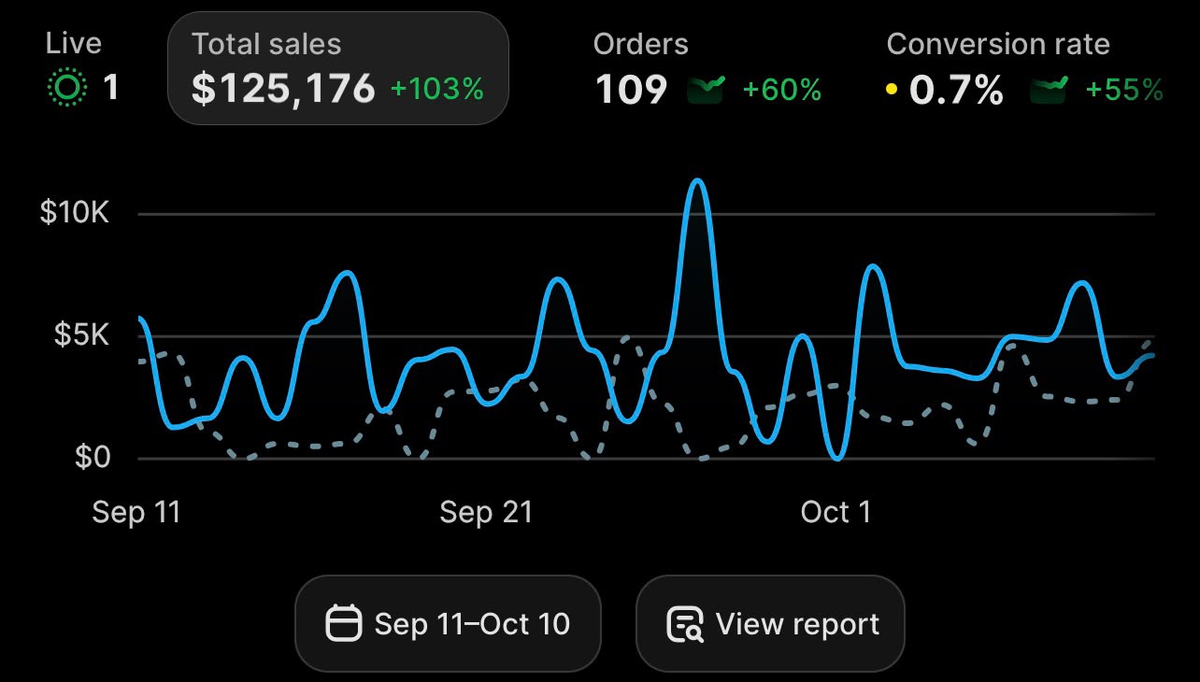Click the yellow dot beside 0.7%
This screenshot has width=1200, height=682.
(891, 89)
